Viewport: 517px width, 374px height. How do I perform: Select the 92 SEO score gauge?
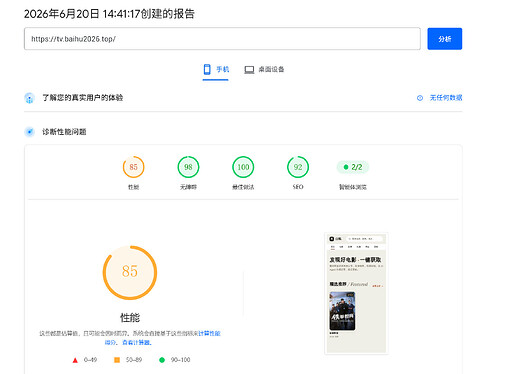pos(298,167)
